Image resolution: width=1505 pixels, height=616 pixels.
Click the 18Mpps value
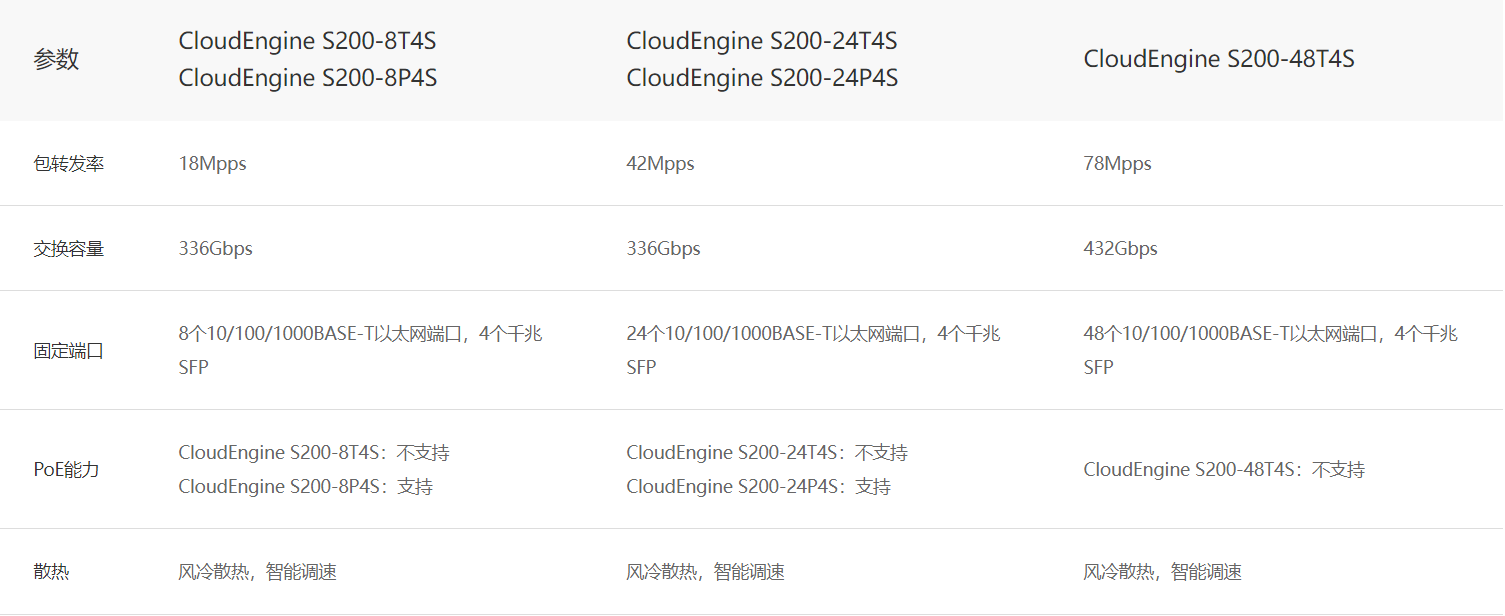coord(212,164)
